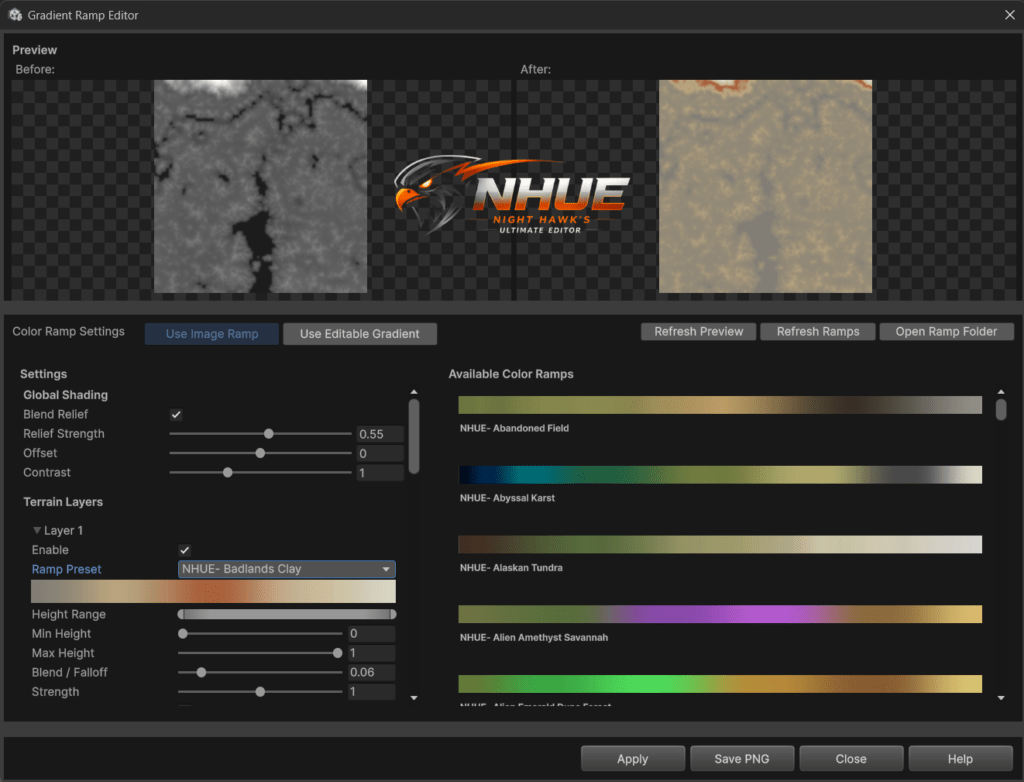Click the Height Range bar

287,614
